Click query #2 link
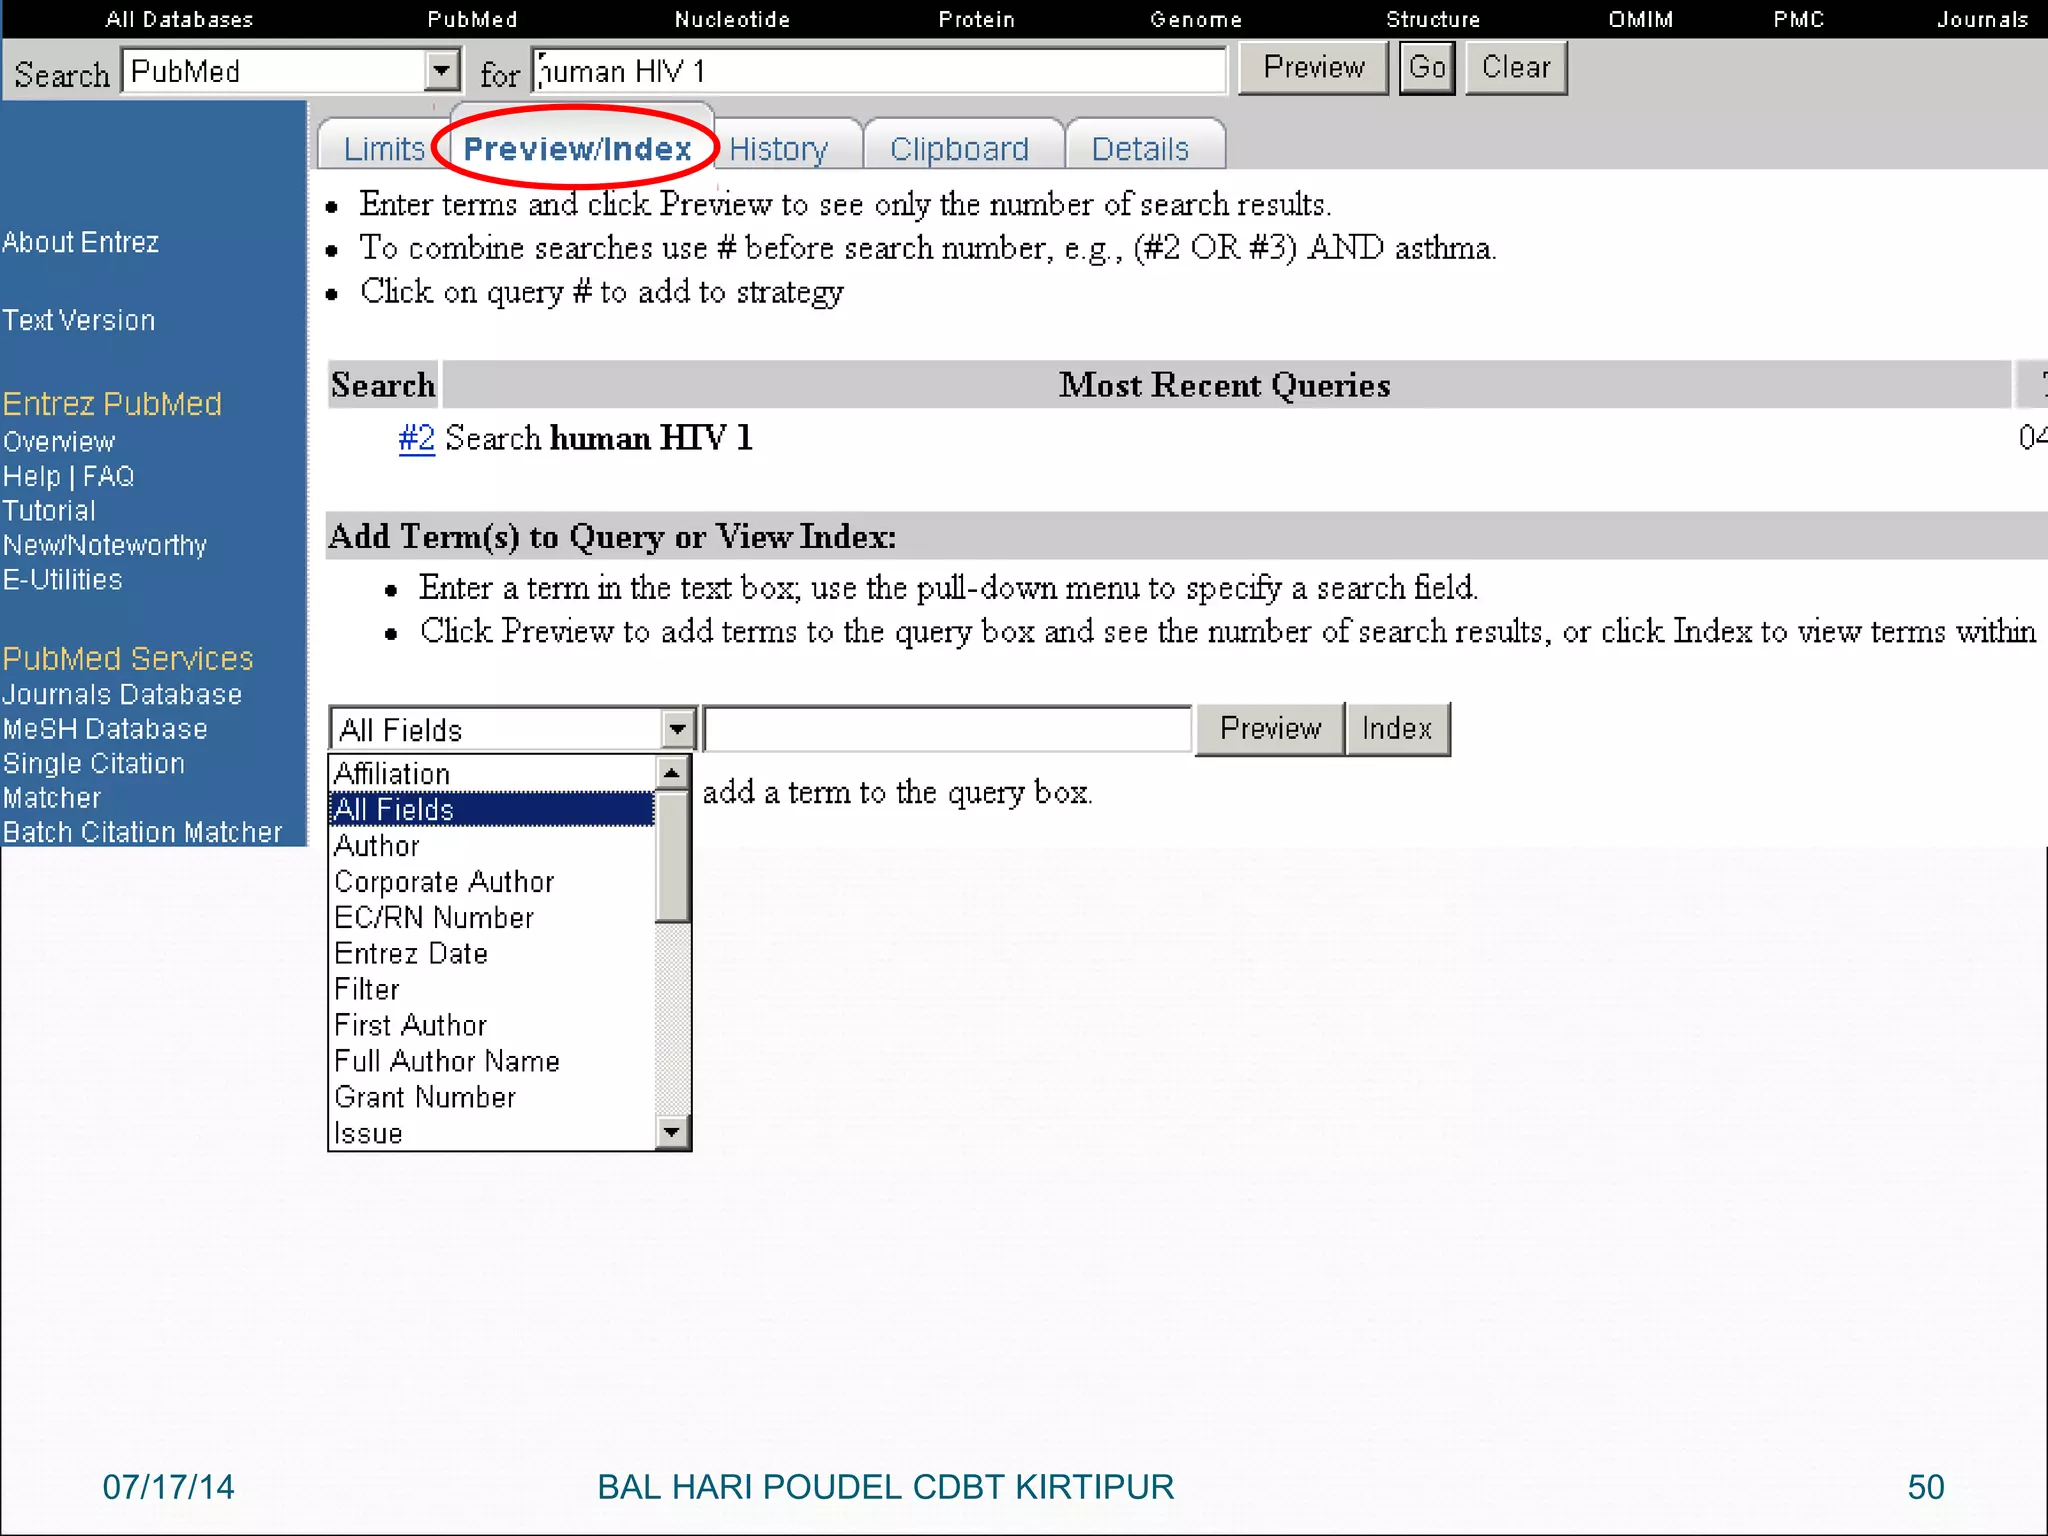Viewport: 2048px width, 1536px height. (x=416, y=438)
